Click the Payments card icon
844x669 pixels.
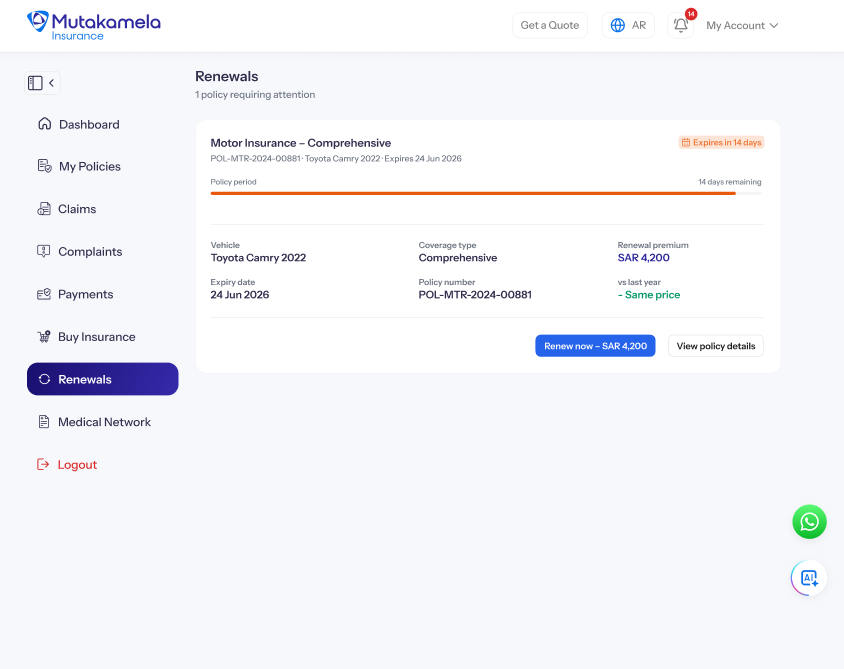44,294
